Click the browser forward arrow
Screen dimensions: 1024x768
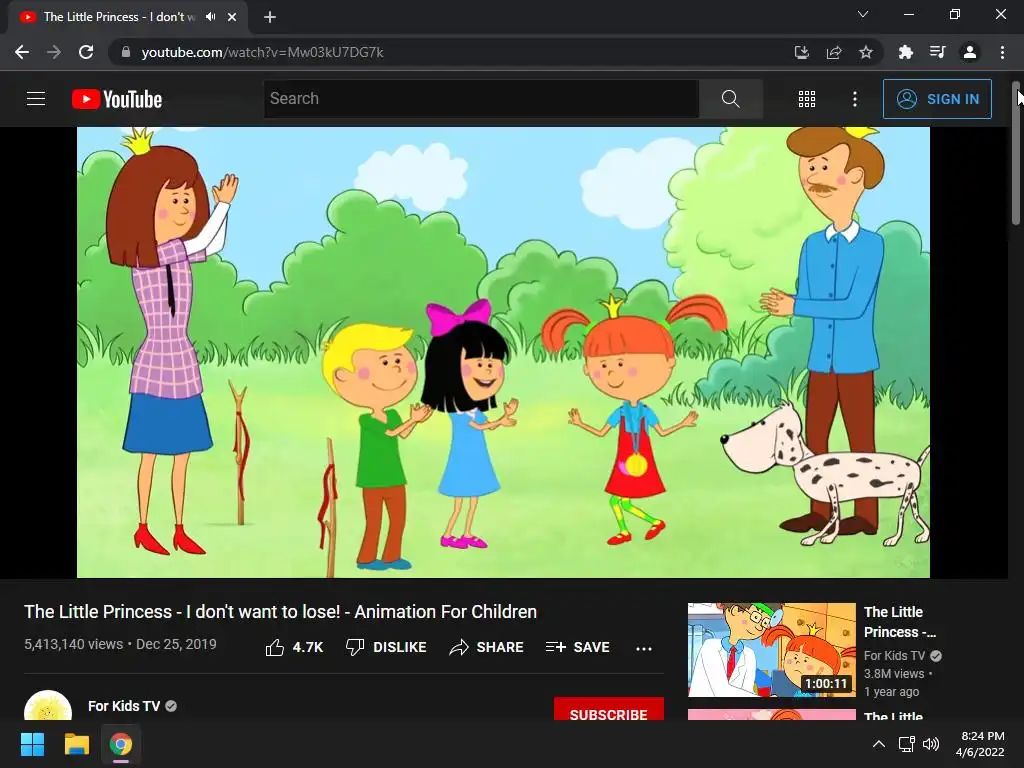(x=54, y=52)
